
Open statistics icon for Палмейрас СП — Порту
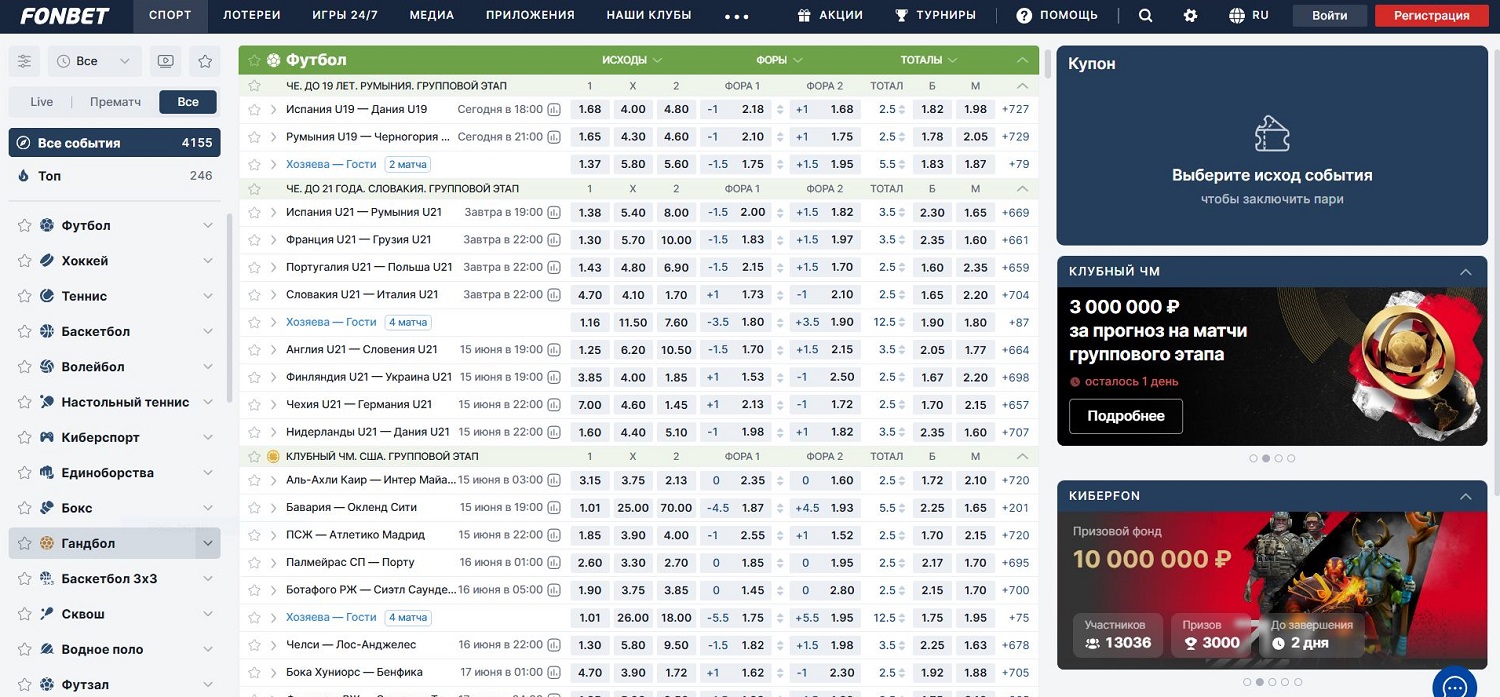[x=554, y=563]
